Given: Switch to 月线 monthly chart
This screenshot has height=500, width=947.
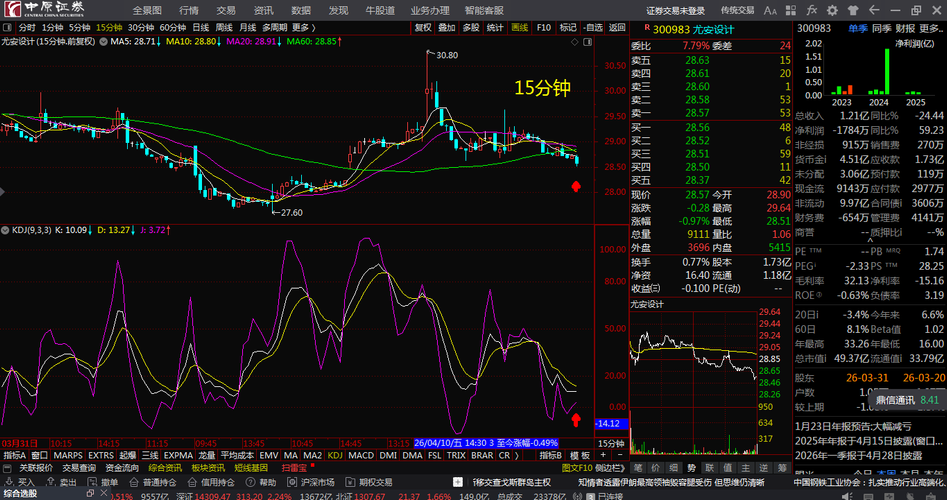Looking at the screenshot, I should [248, 27].
